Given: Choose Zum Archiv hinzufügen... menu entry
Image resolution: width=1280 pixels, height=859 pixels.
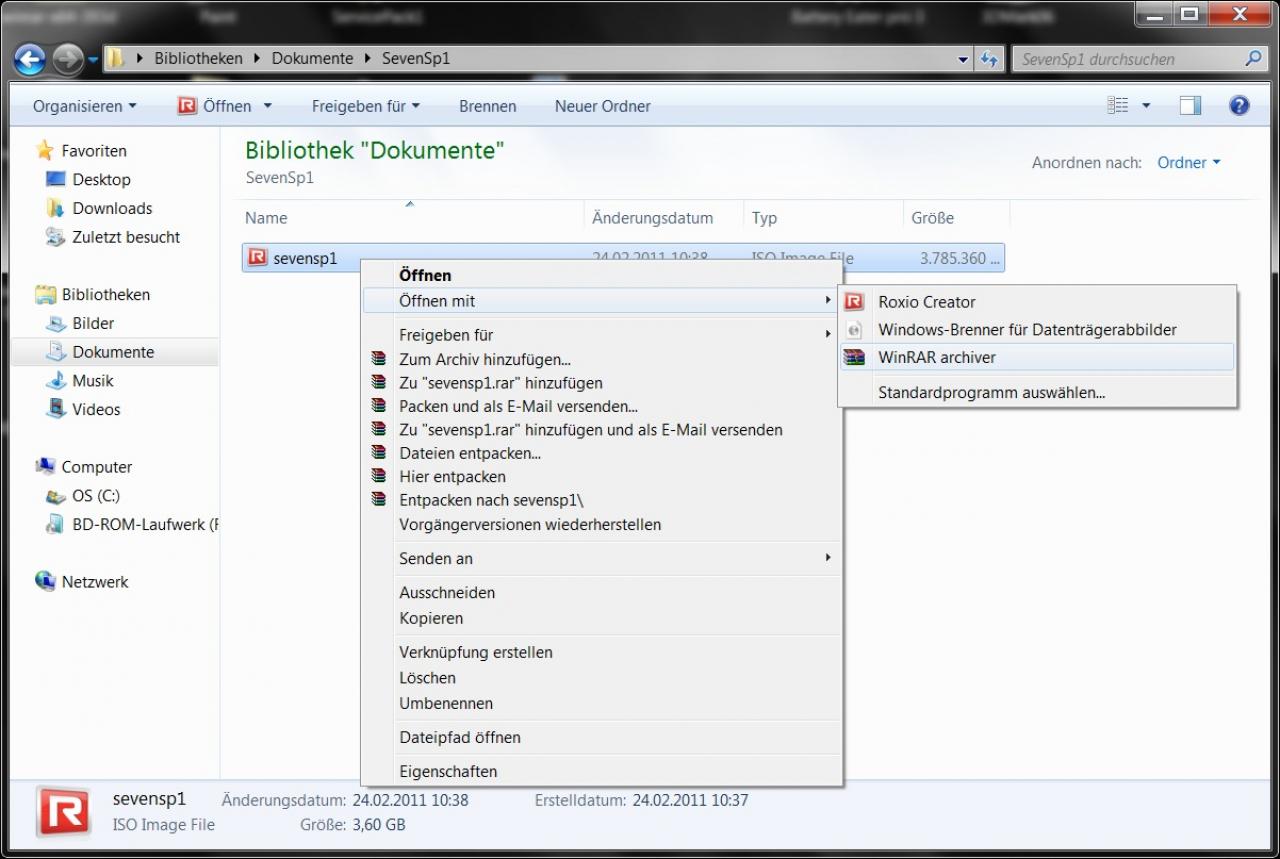Looking at the screenshot, I should [x=602, y=359].
